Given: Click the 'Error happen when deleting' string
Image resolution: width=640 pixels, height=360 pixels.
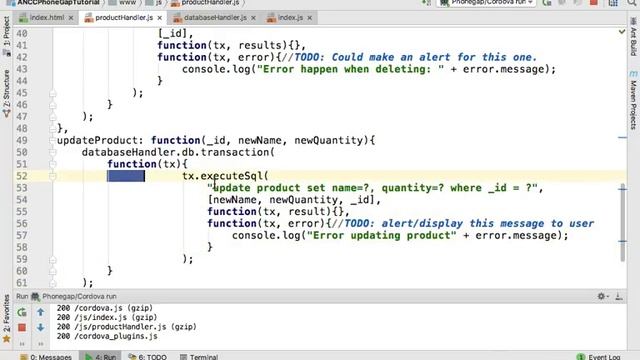Looking at the screenshot, I should pyautogui.click(x=350, y=69).
